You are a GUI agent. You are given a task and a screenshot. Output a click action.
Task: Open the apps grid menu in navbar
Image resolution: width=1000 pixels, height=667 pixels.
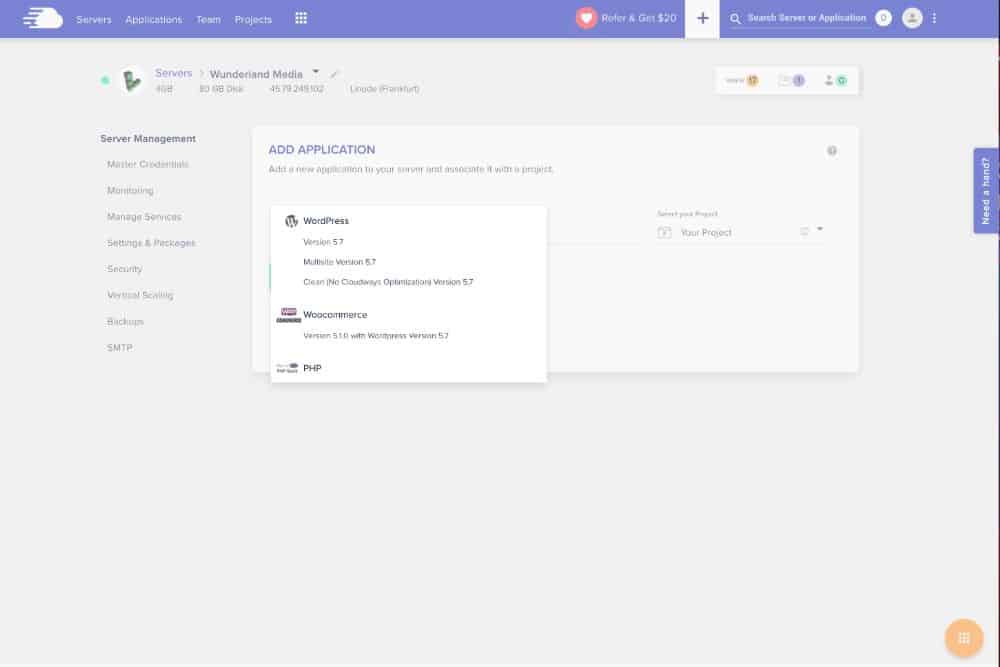(x=301, y=18)
